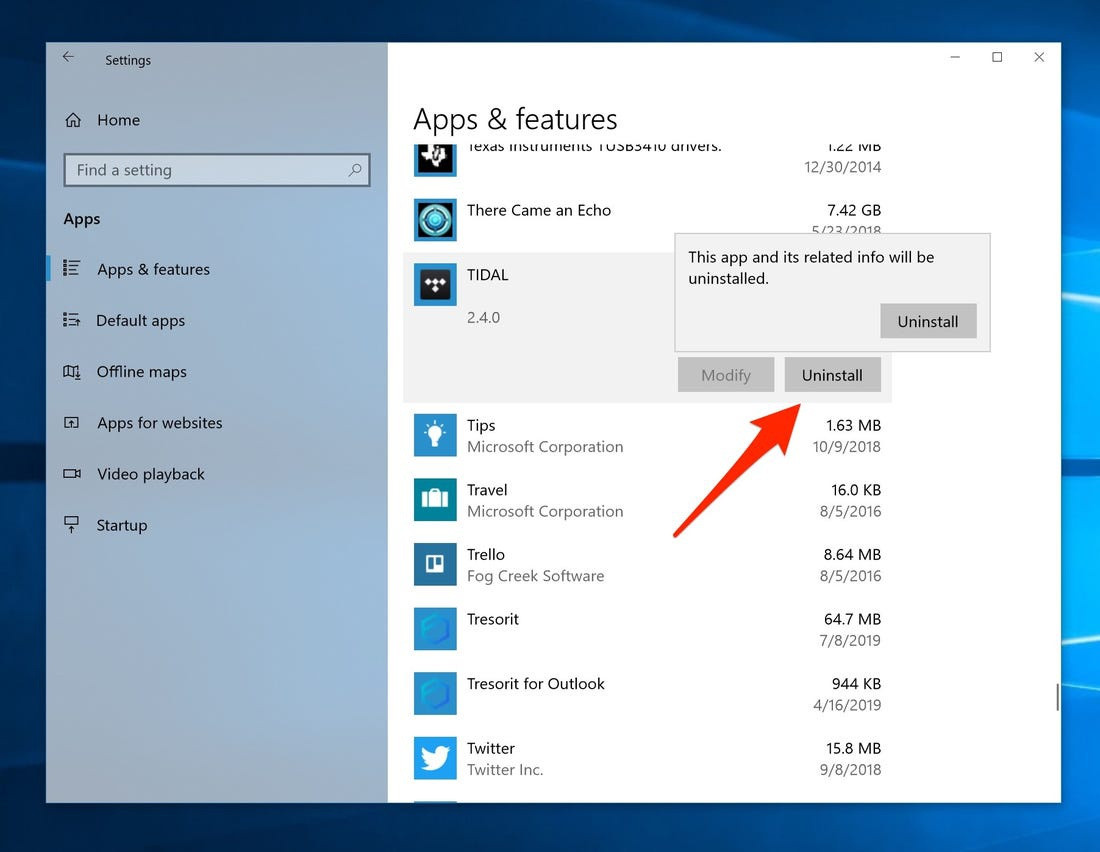Select the TIDAL app icon
This screenshot has width=1100, height=852.
click(435, 285)
